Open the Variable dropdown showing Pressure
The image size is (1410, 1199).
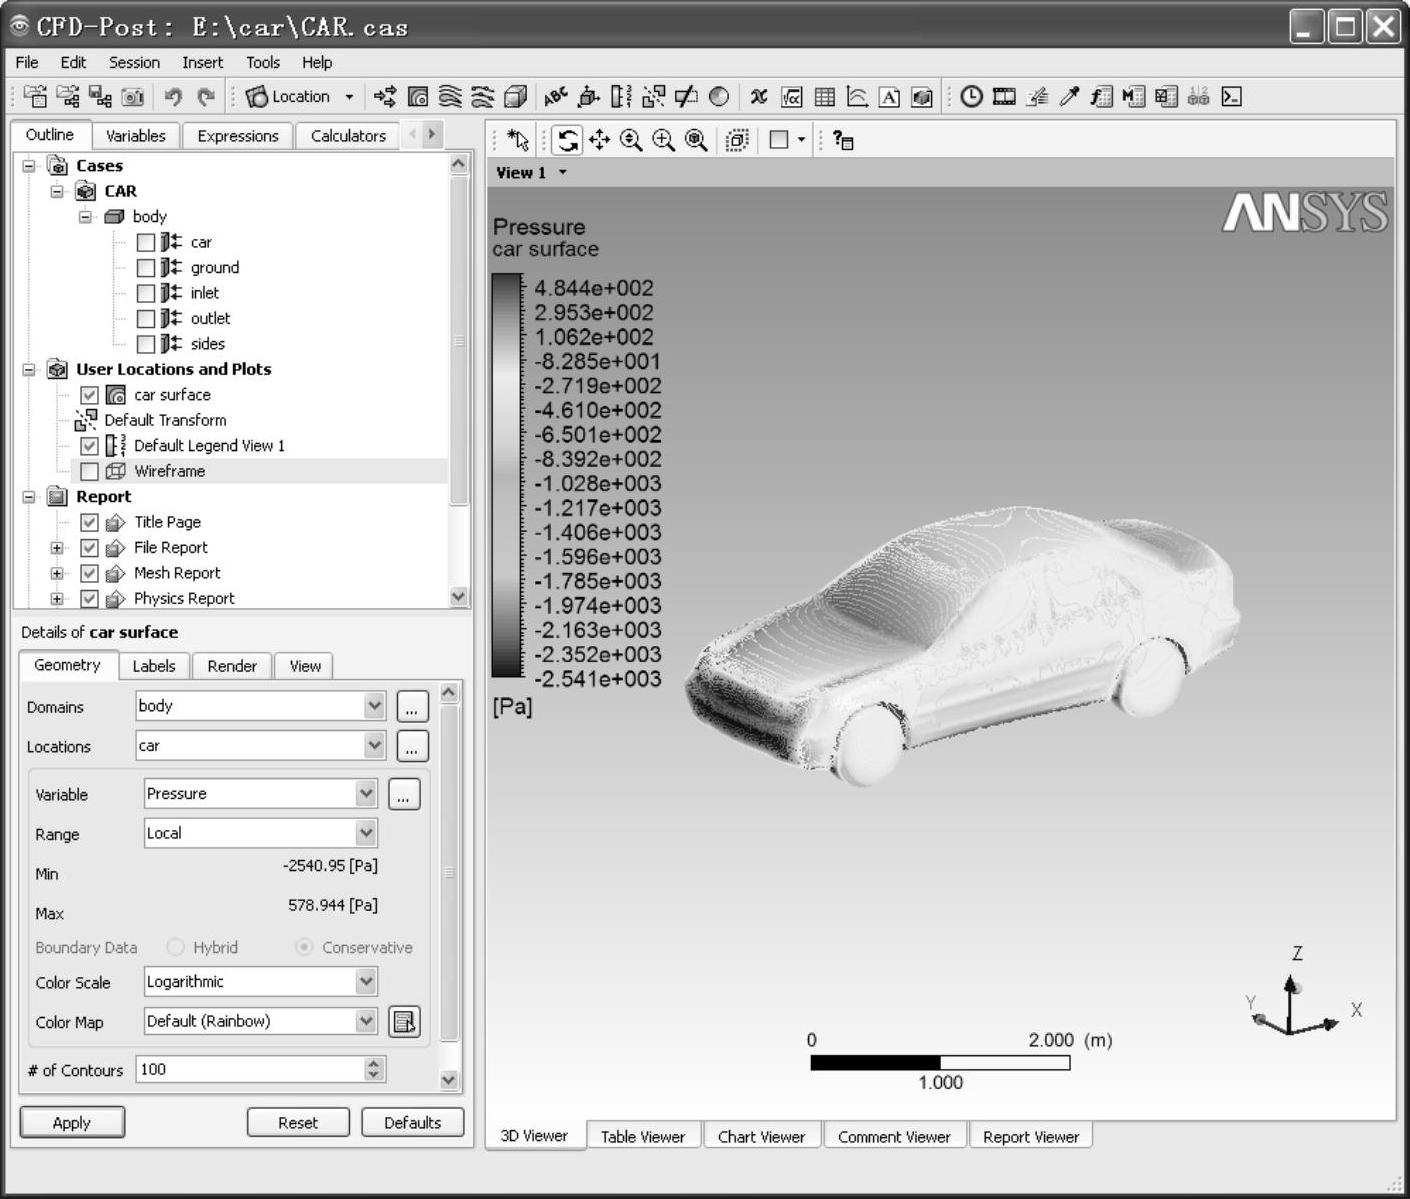pos(365,794)
